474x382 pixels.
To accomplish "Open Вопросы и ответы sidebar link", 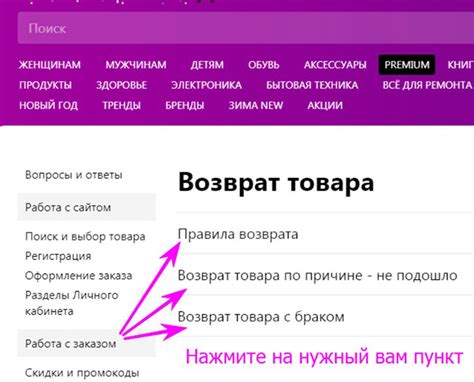I will pos(74,175).
